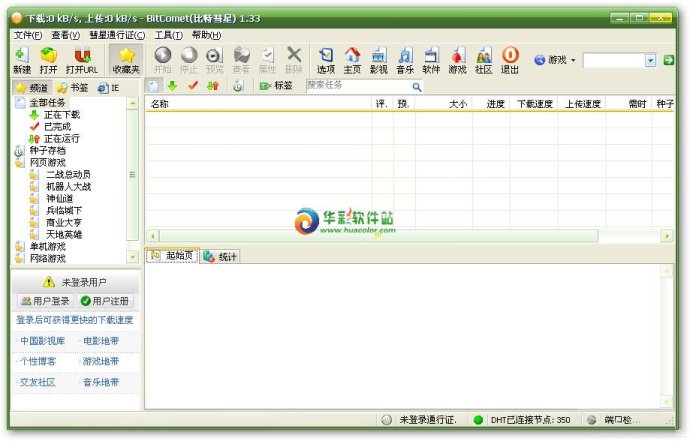
Task: Open the 查看(V) menu
Action: point(66,35)
